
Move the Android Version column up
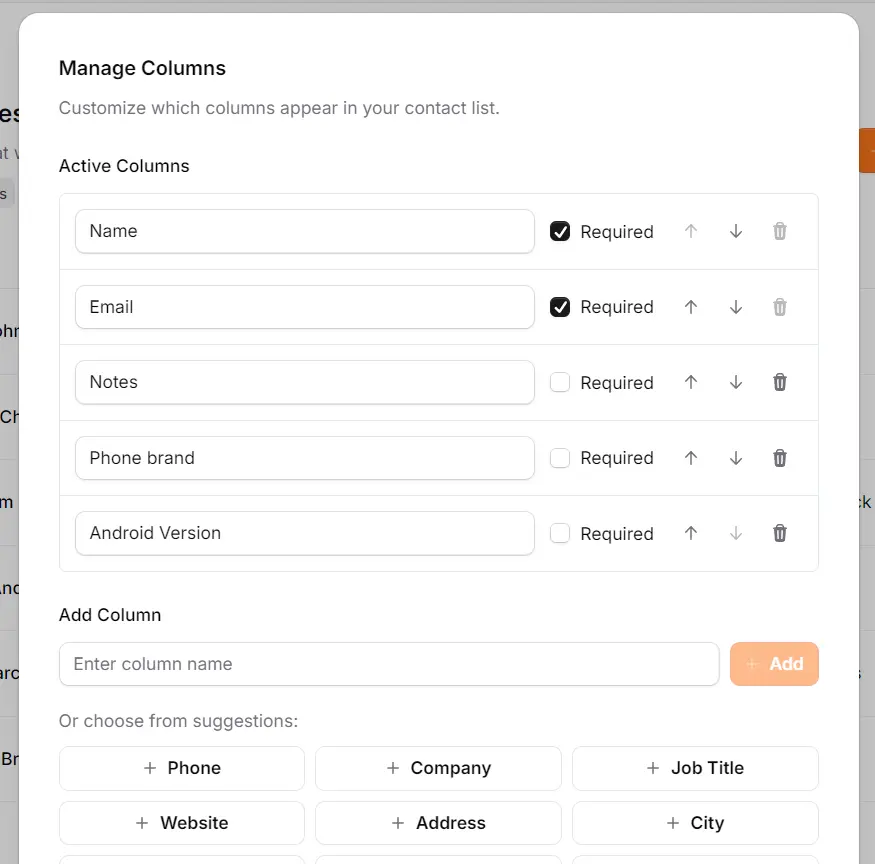[690, 533]
